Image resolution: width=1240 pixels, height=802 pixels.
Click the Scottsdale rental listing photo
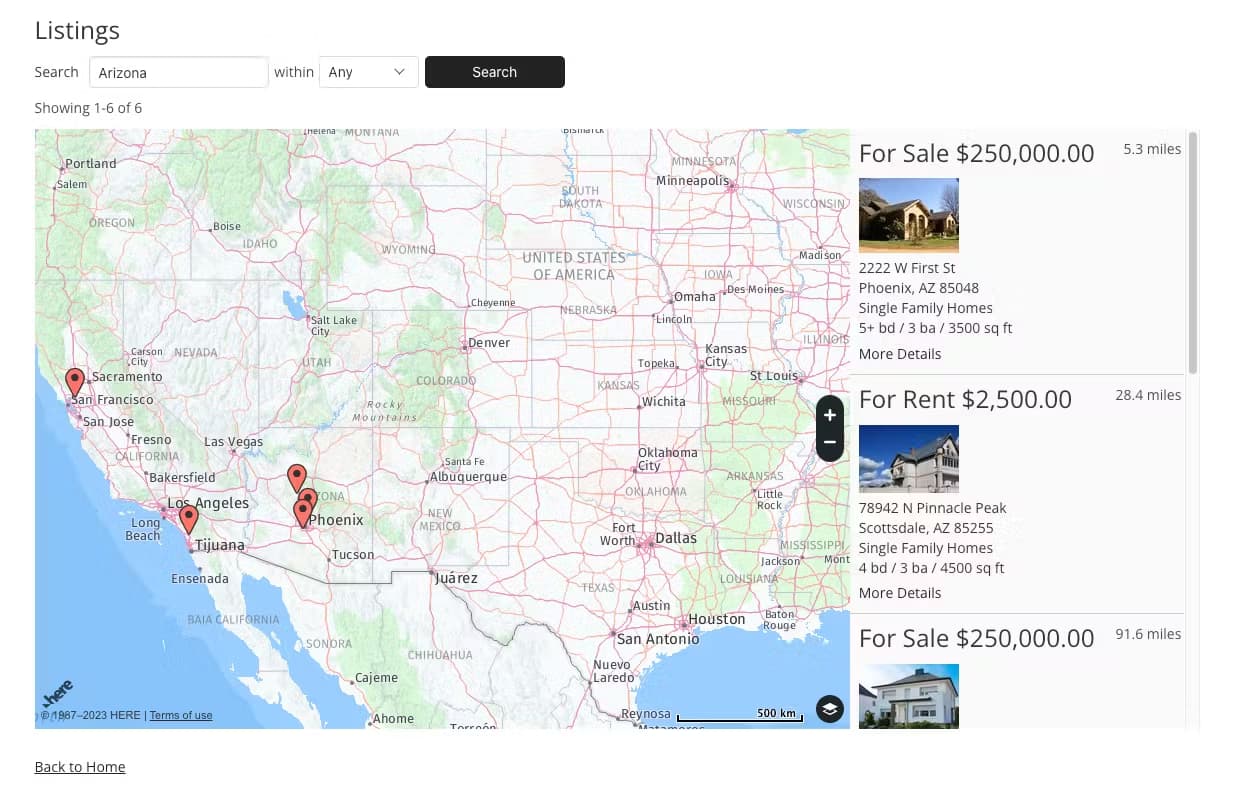tap(908, 459)
